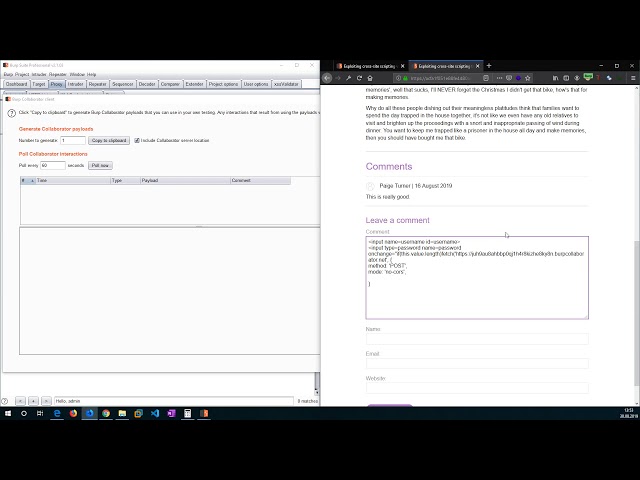Screen dimensions: 640x480
Task: Open Calculator from taskbar
Action: point(187,413)
